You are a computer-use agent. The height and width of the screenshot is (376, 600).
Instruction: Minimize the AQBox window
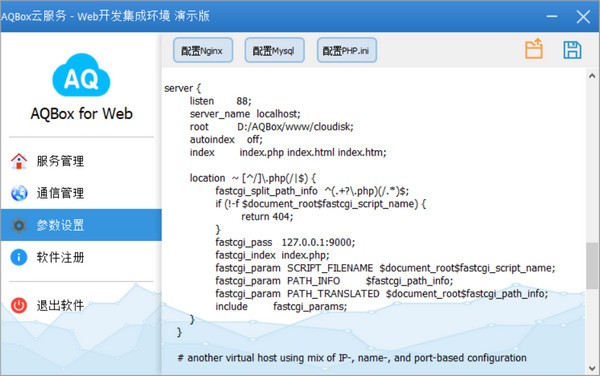click(552, 16)
